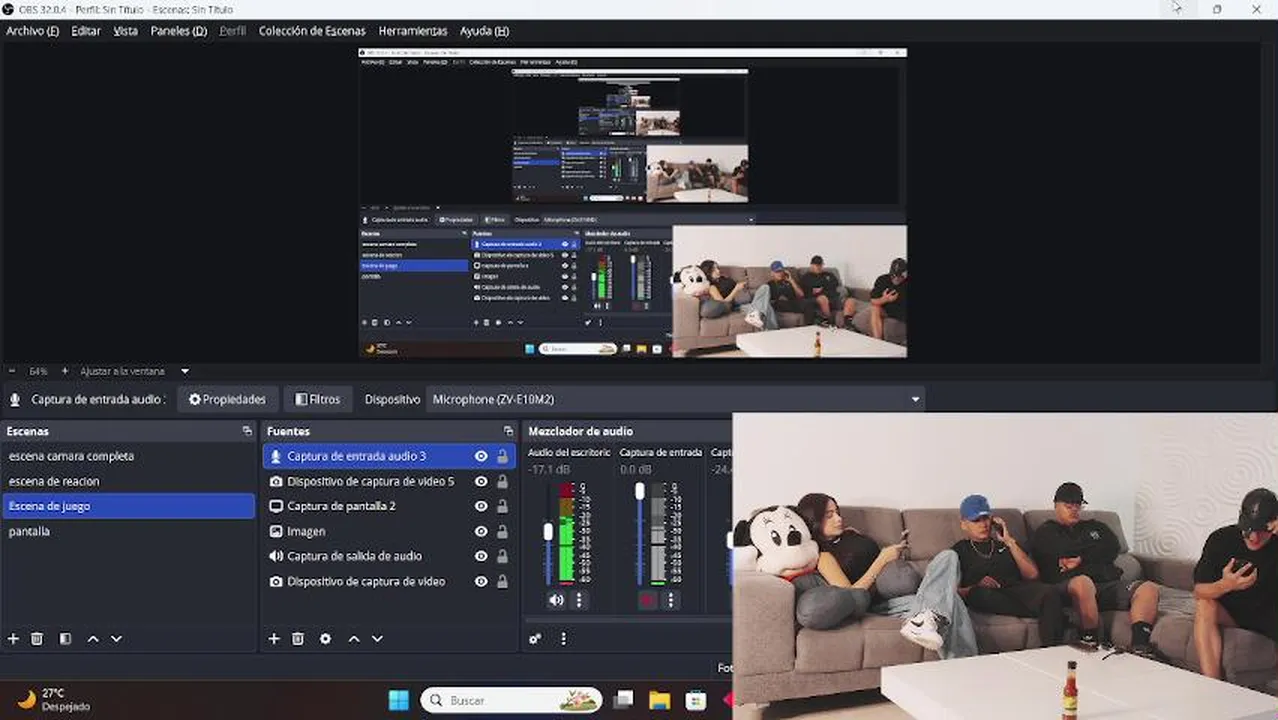Viewport: 1278px width, 720px height.
Task: Open weather widget showing 27°C
Action: pyautogui.click(x=55, y=699)
